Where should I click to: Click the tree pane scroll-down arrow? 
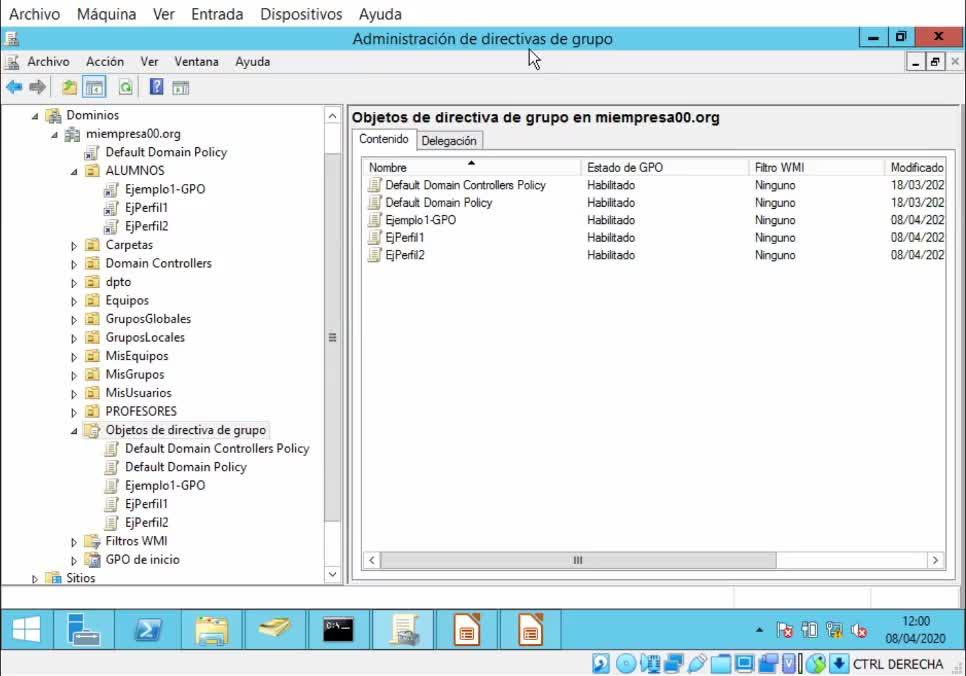tap(332, 574)
